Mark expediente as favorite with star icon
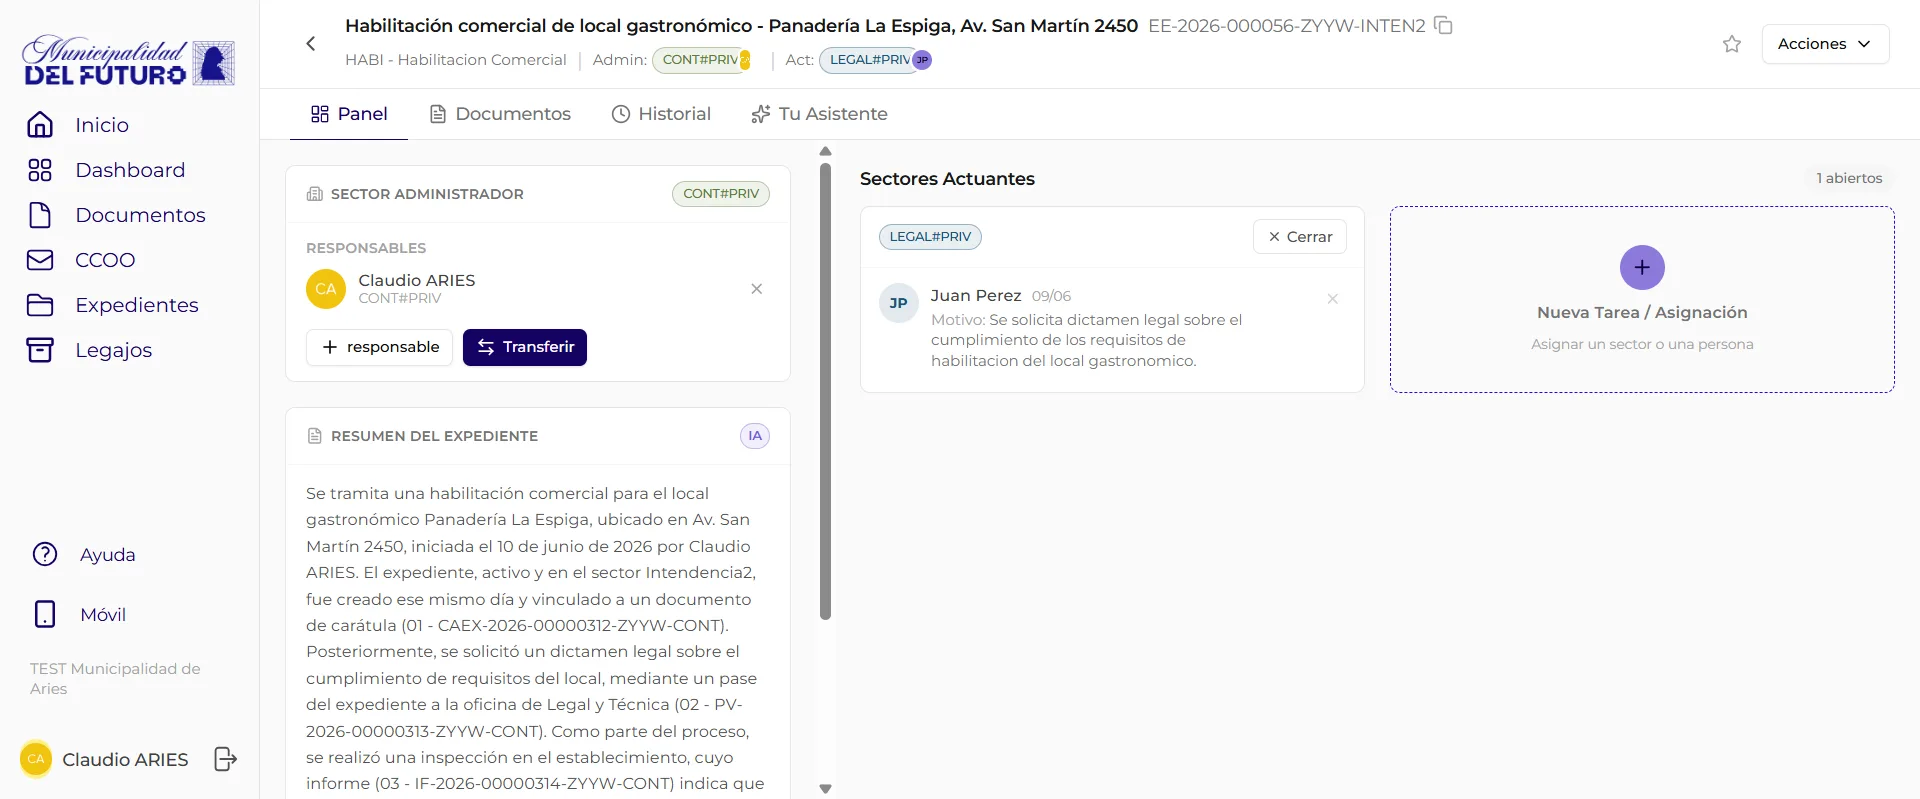This screenshot has width=1920, height=799. tap(1732, 44)
